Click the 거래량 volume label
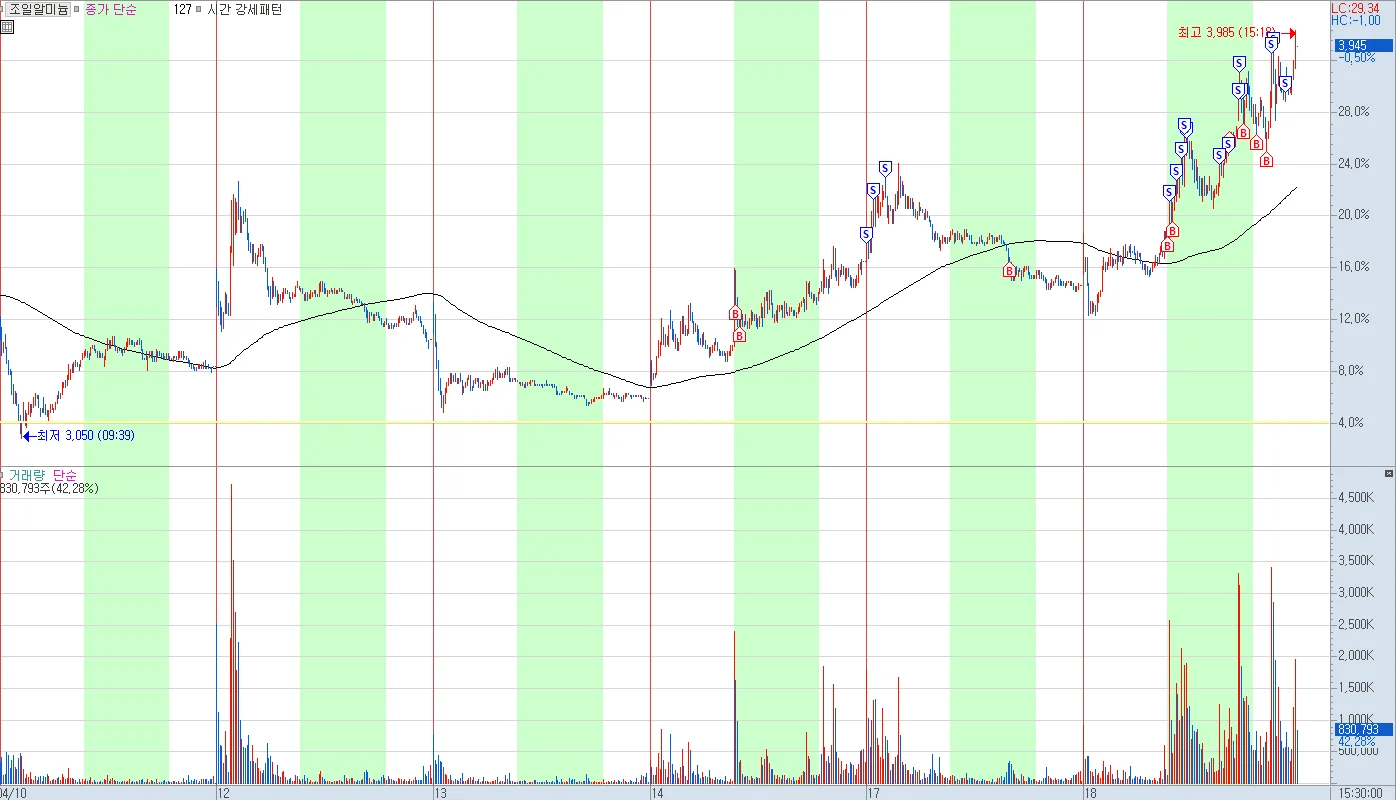 27,475
